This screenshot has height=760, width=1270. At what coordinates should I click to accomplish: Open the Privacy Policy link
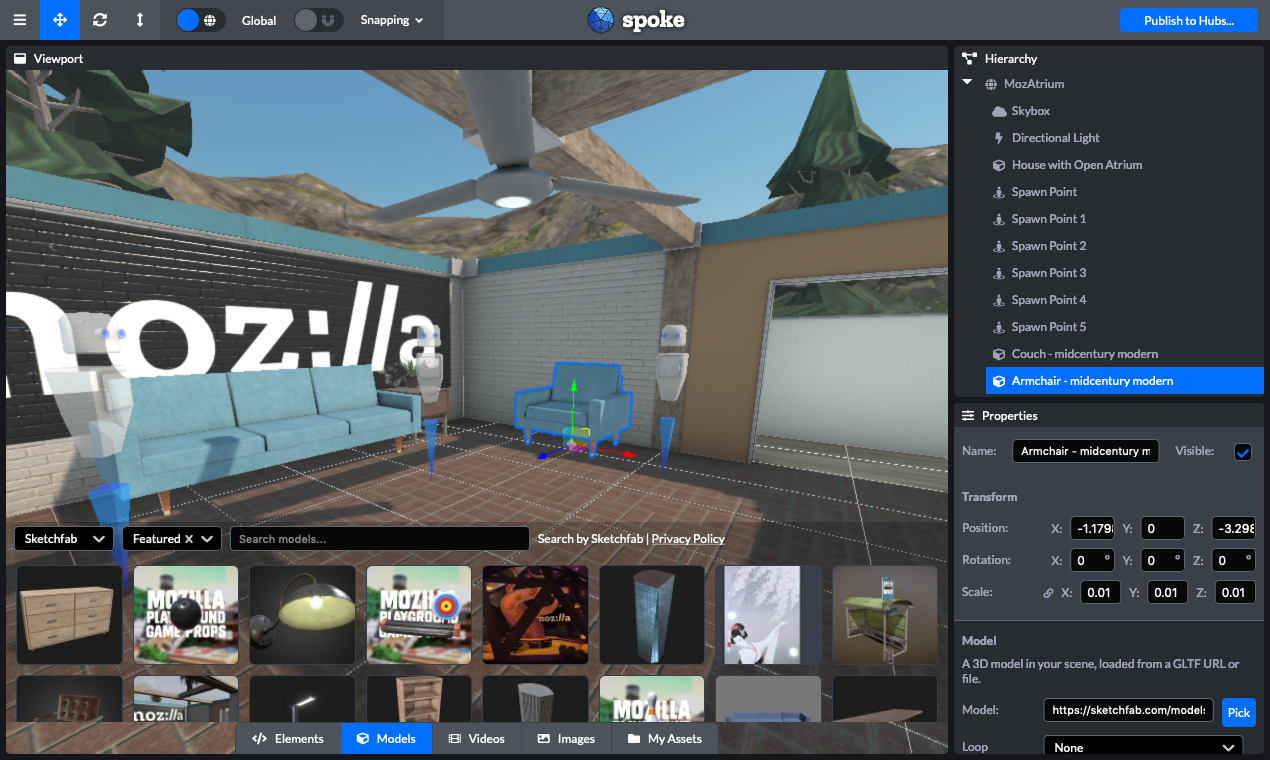tap(688, 539)
